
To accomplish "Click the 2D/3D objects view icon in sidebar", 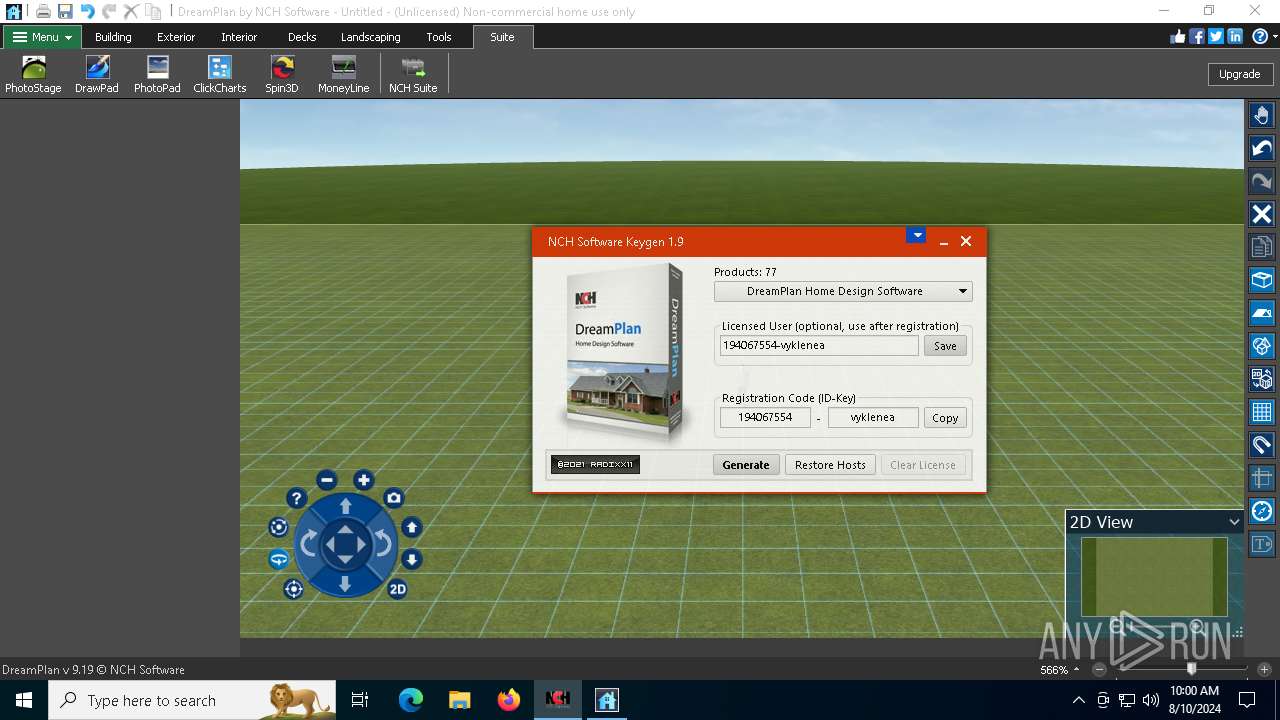I will (1262, 379).
